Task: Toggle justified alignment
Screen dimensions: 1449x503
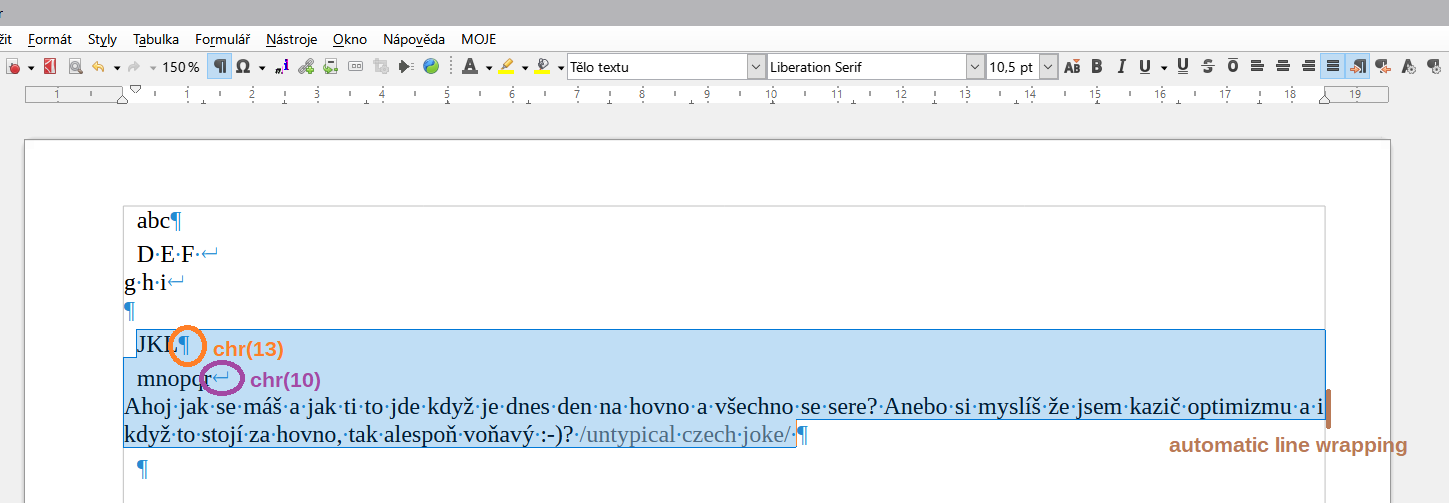Action: tap(1332, 67)
